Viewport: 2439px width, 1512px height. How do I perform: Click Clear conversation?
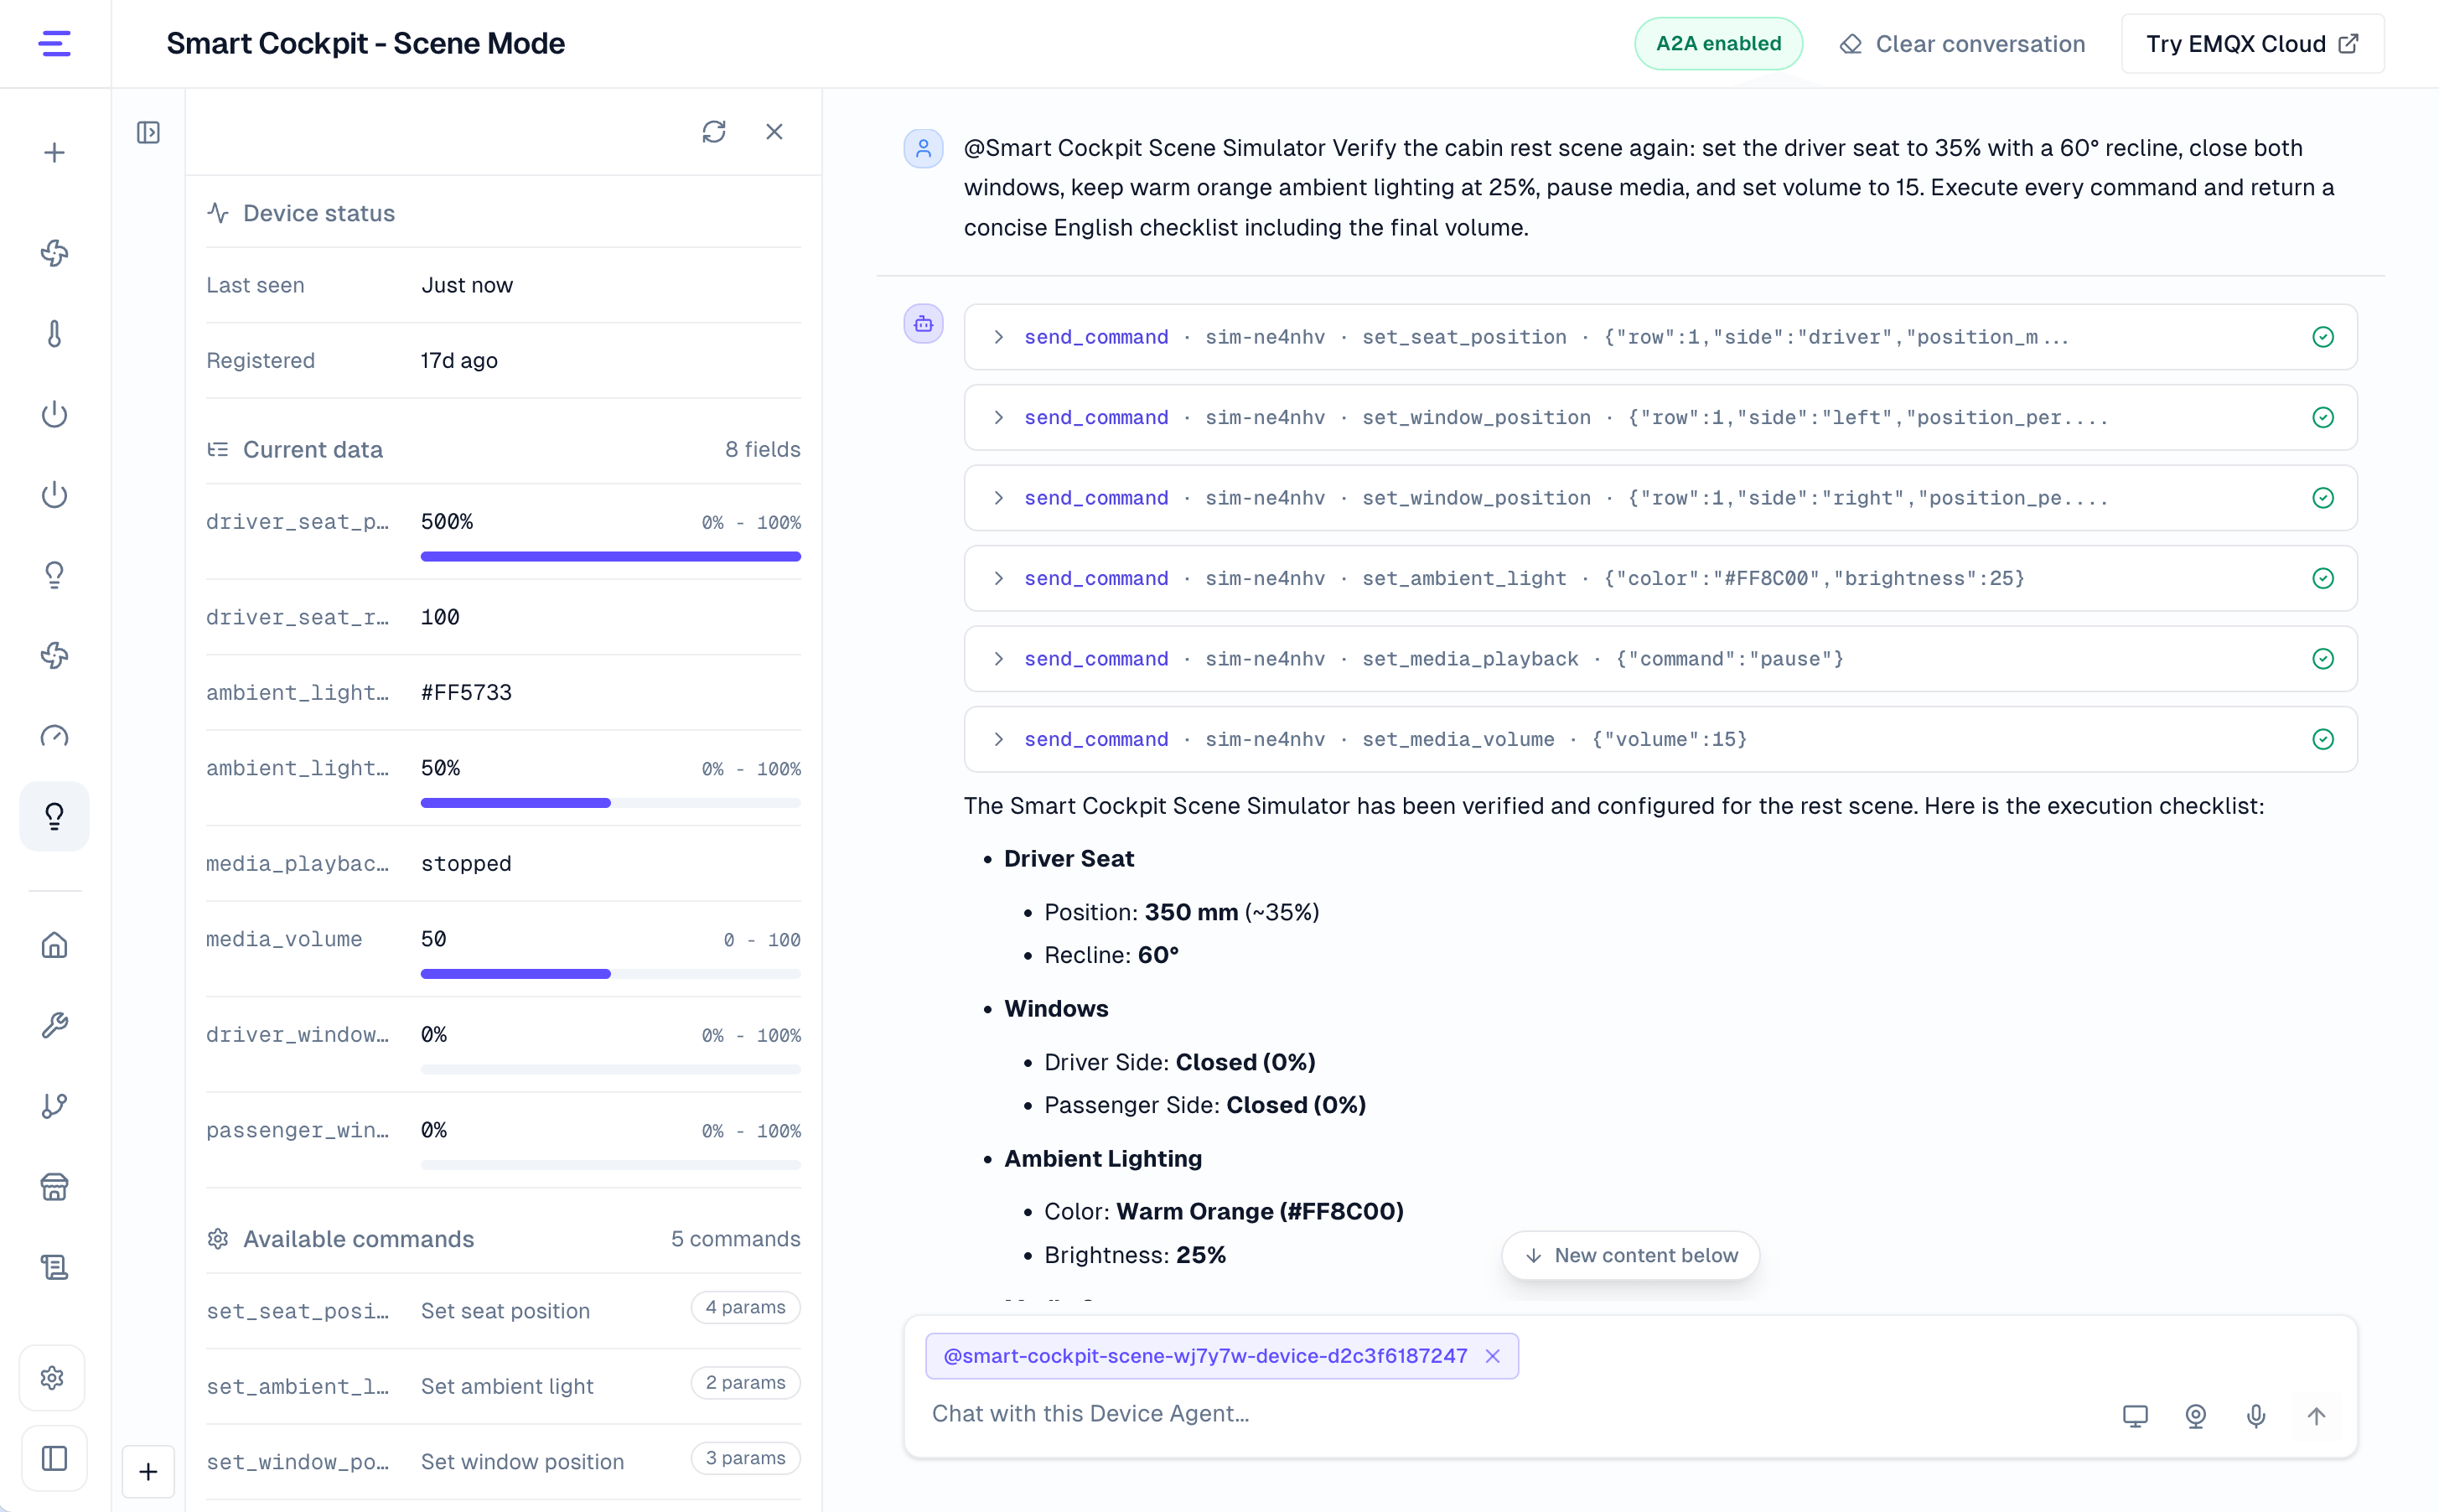(1962, 43)
